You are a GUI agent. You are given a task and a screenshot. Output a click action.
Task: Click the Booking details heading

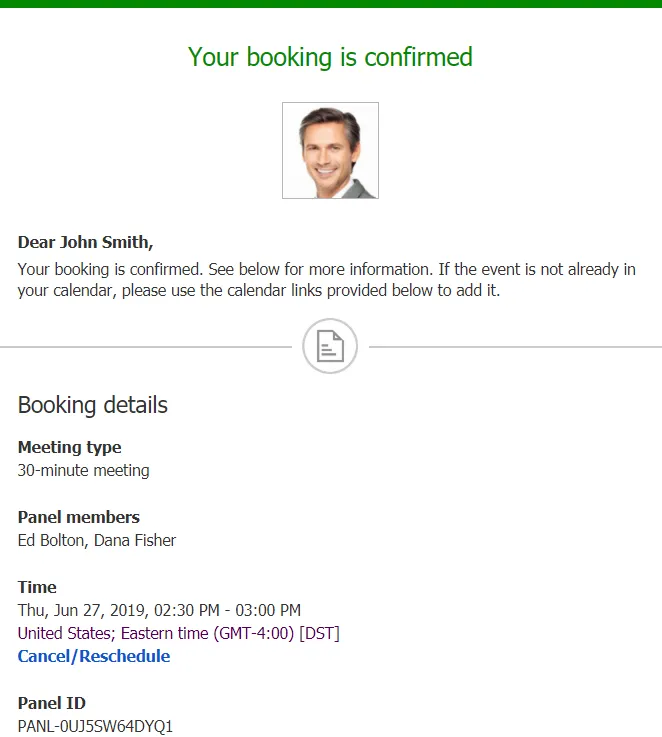tap(93, 405)
